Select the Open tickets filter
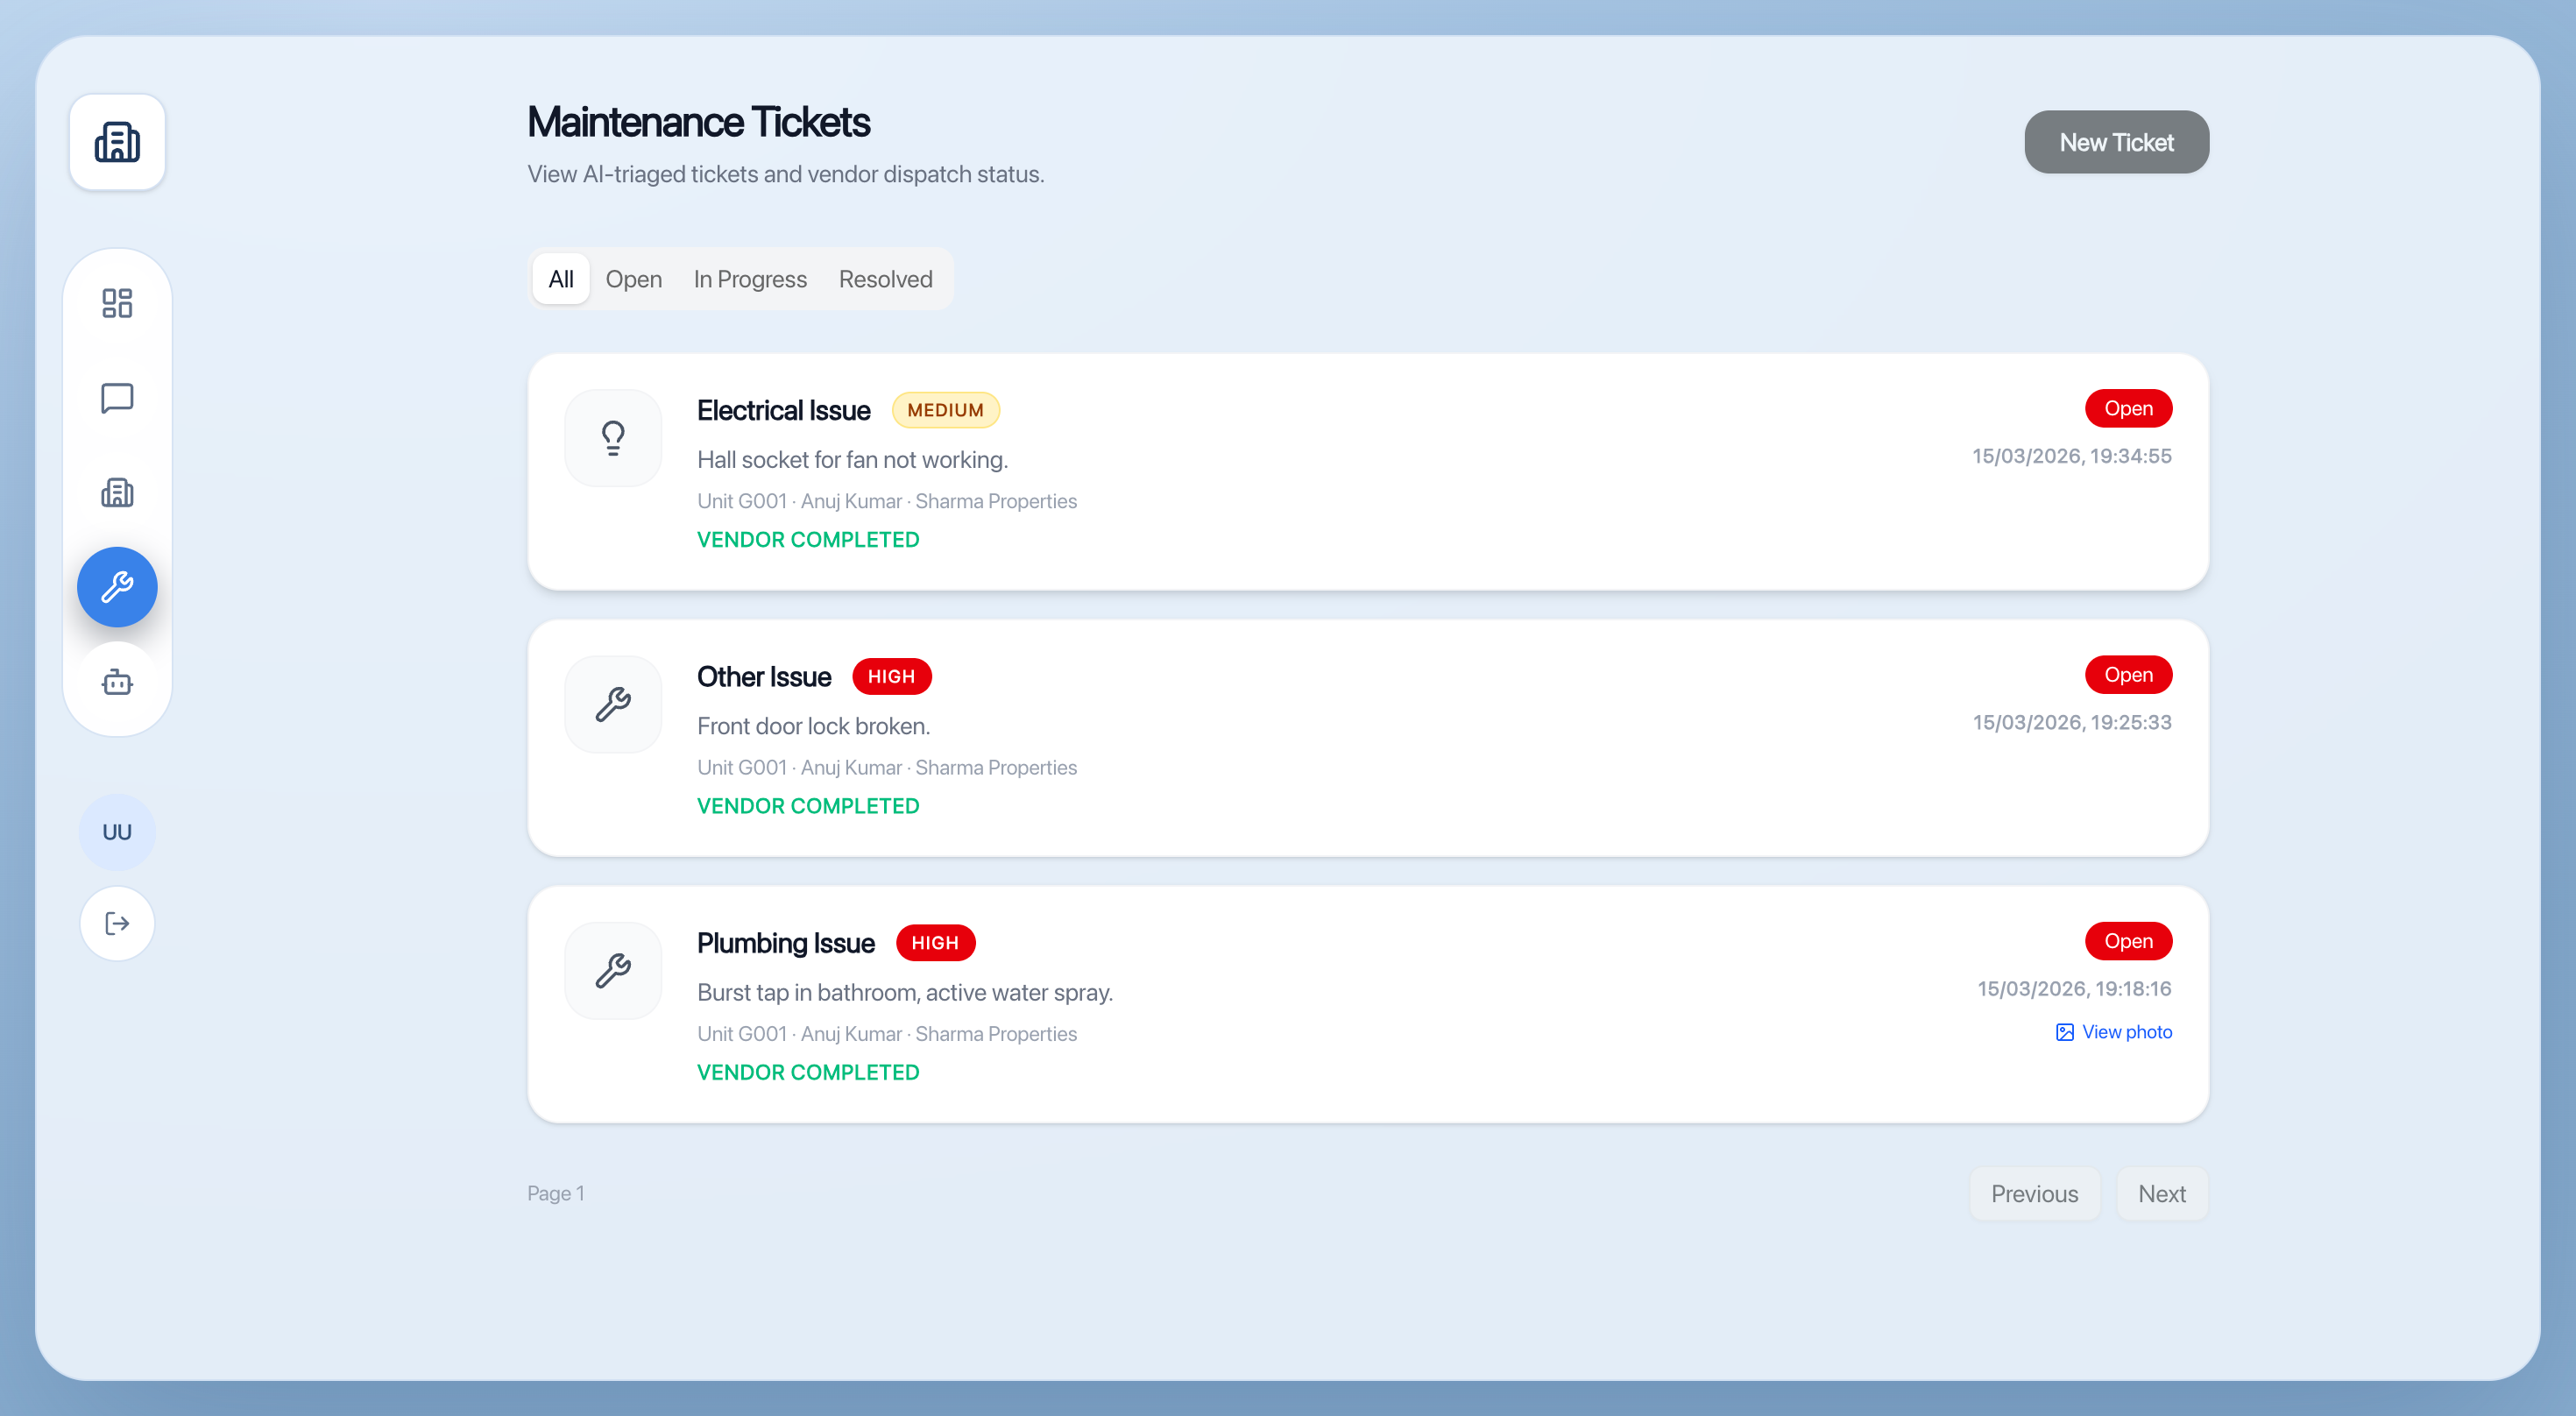 (634, 279)
